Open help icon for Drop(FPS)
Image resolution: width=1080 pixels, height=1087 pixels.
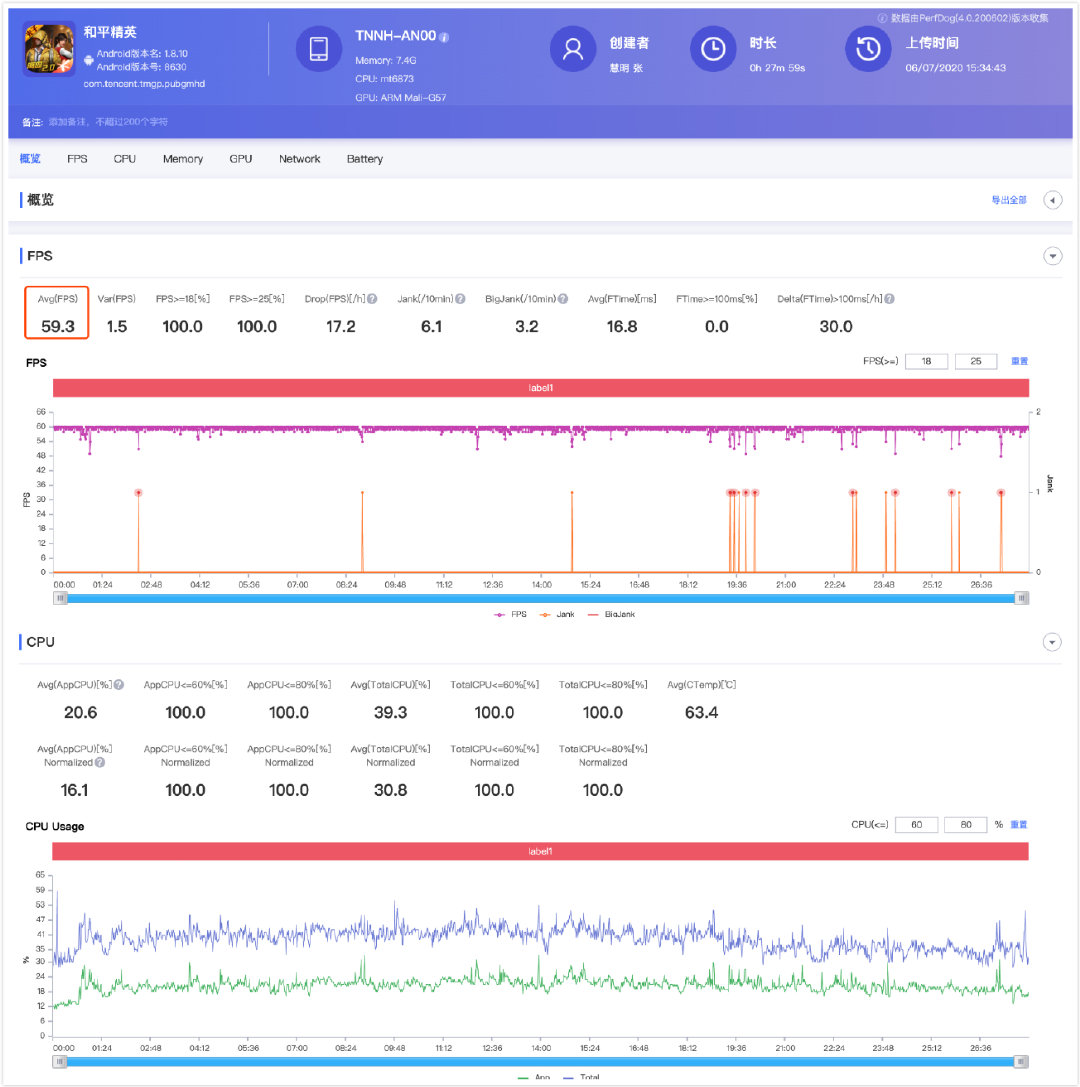point(372,299)
